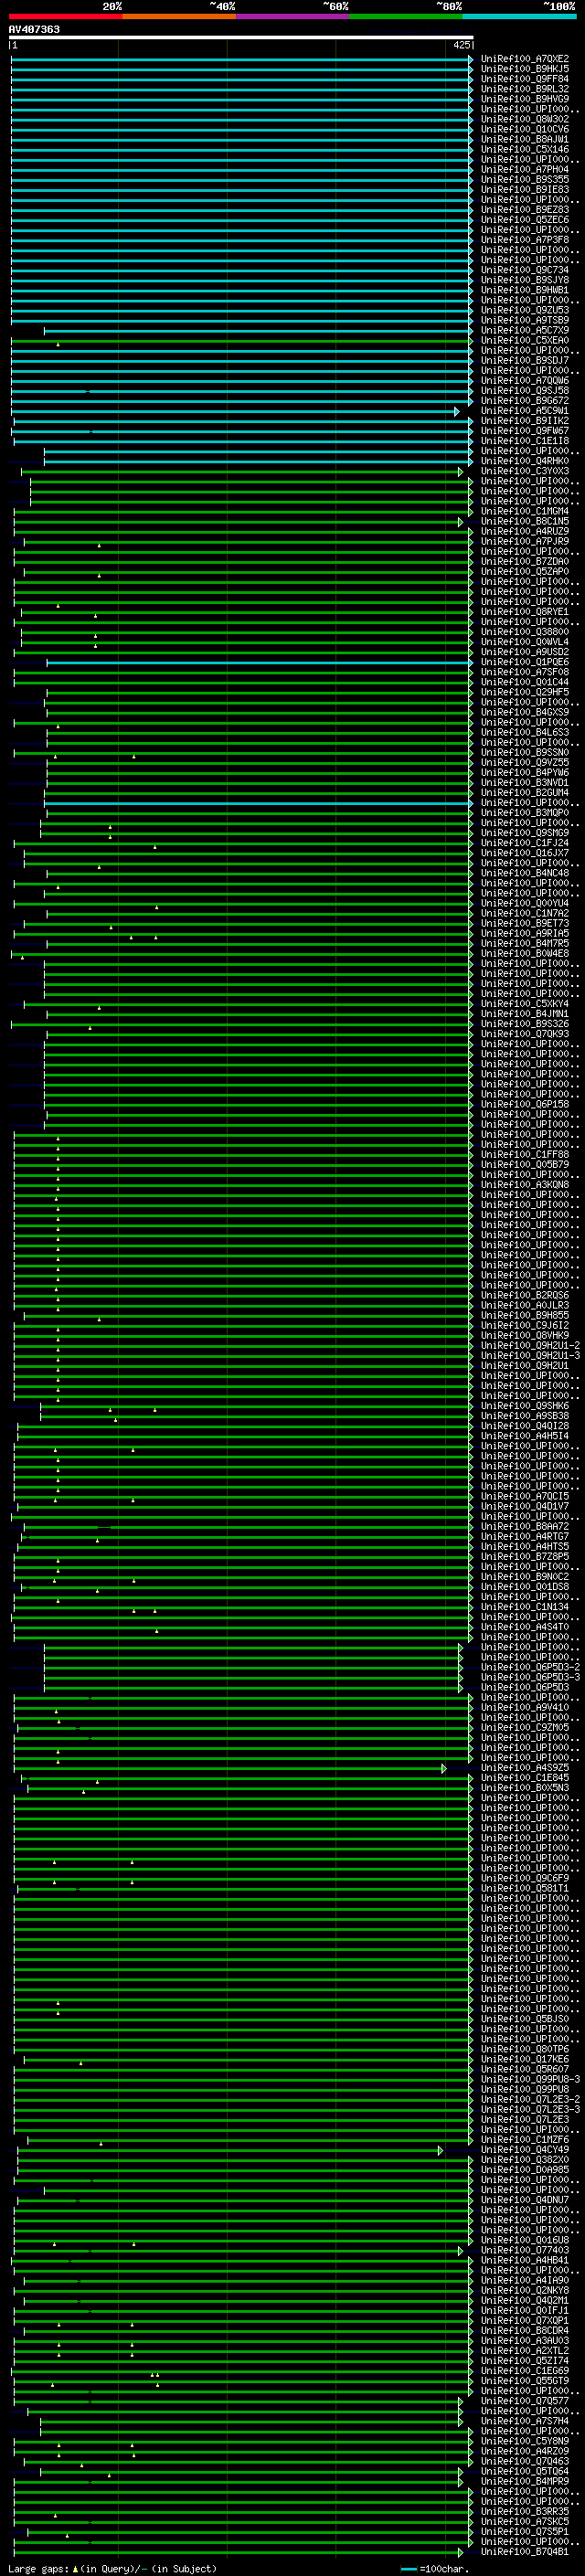Screen dimensions: 585x2576
Task: Click the green ~80% legend segment
Action: tap(406, 16)
